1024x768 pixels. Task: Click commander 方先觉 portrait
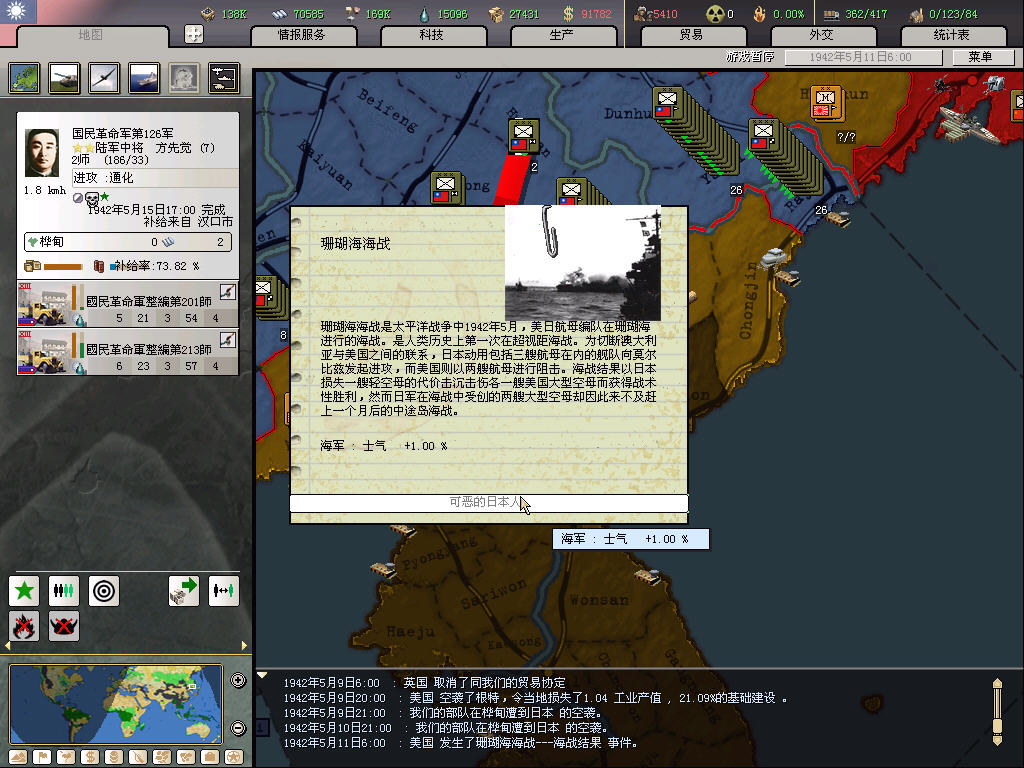click(42, 153)
